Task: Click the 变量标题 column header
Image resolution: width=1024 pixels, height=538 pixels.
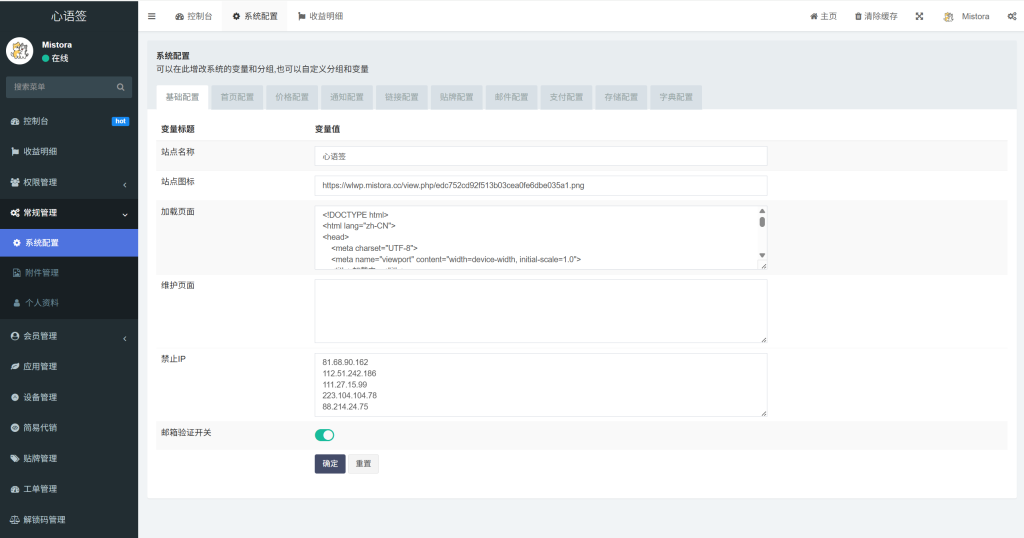Action: click(x=178, y=129)
